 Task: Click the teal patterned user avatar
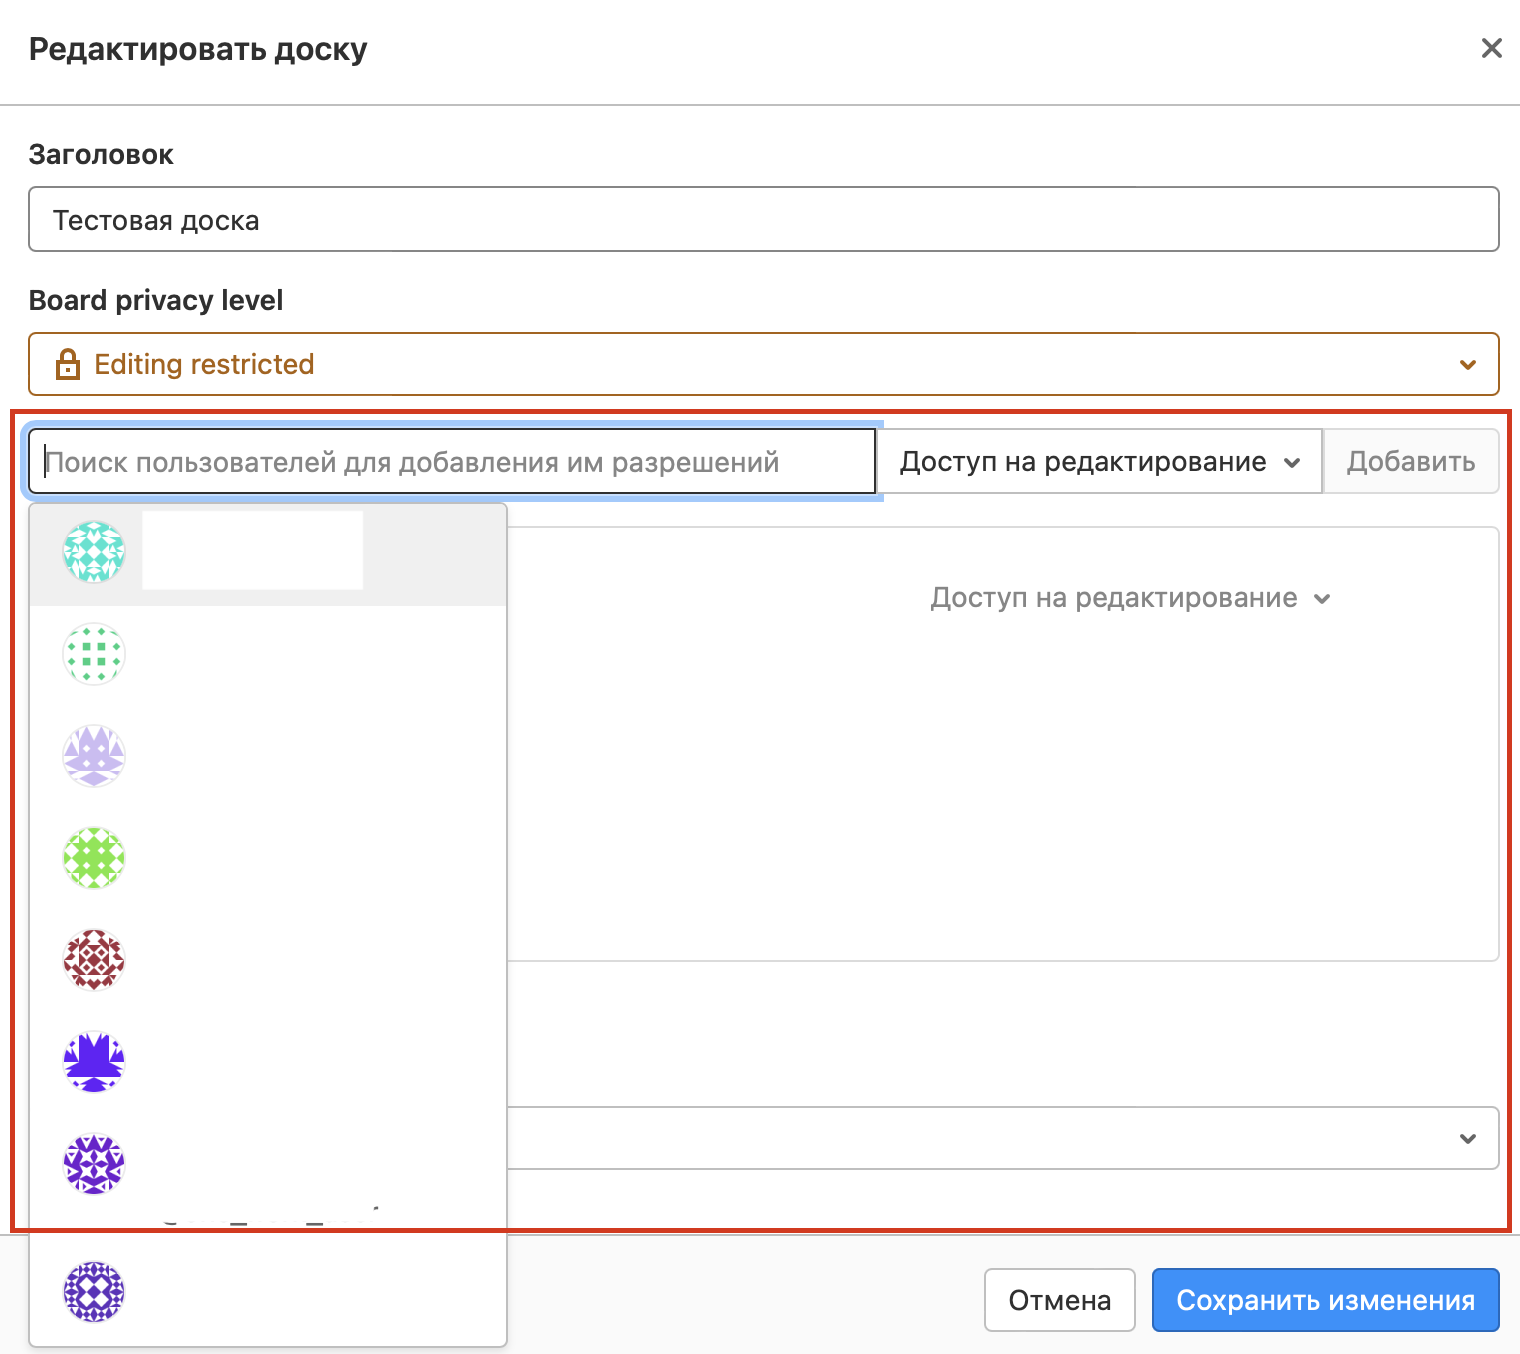click(x=94, y=552)
